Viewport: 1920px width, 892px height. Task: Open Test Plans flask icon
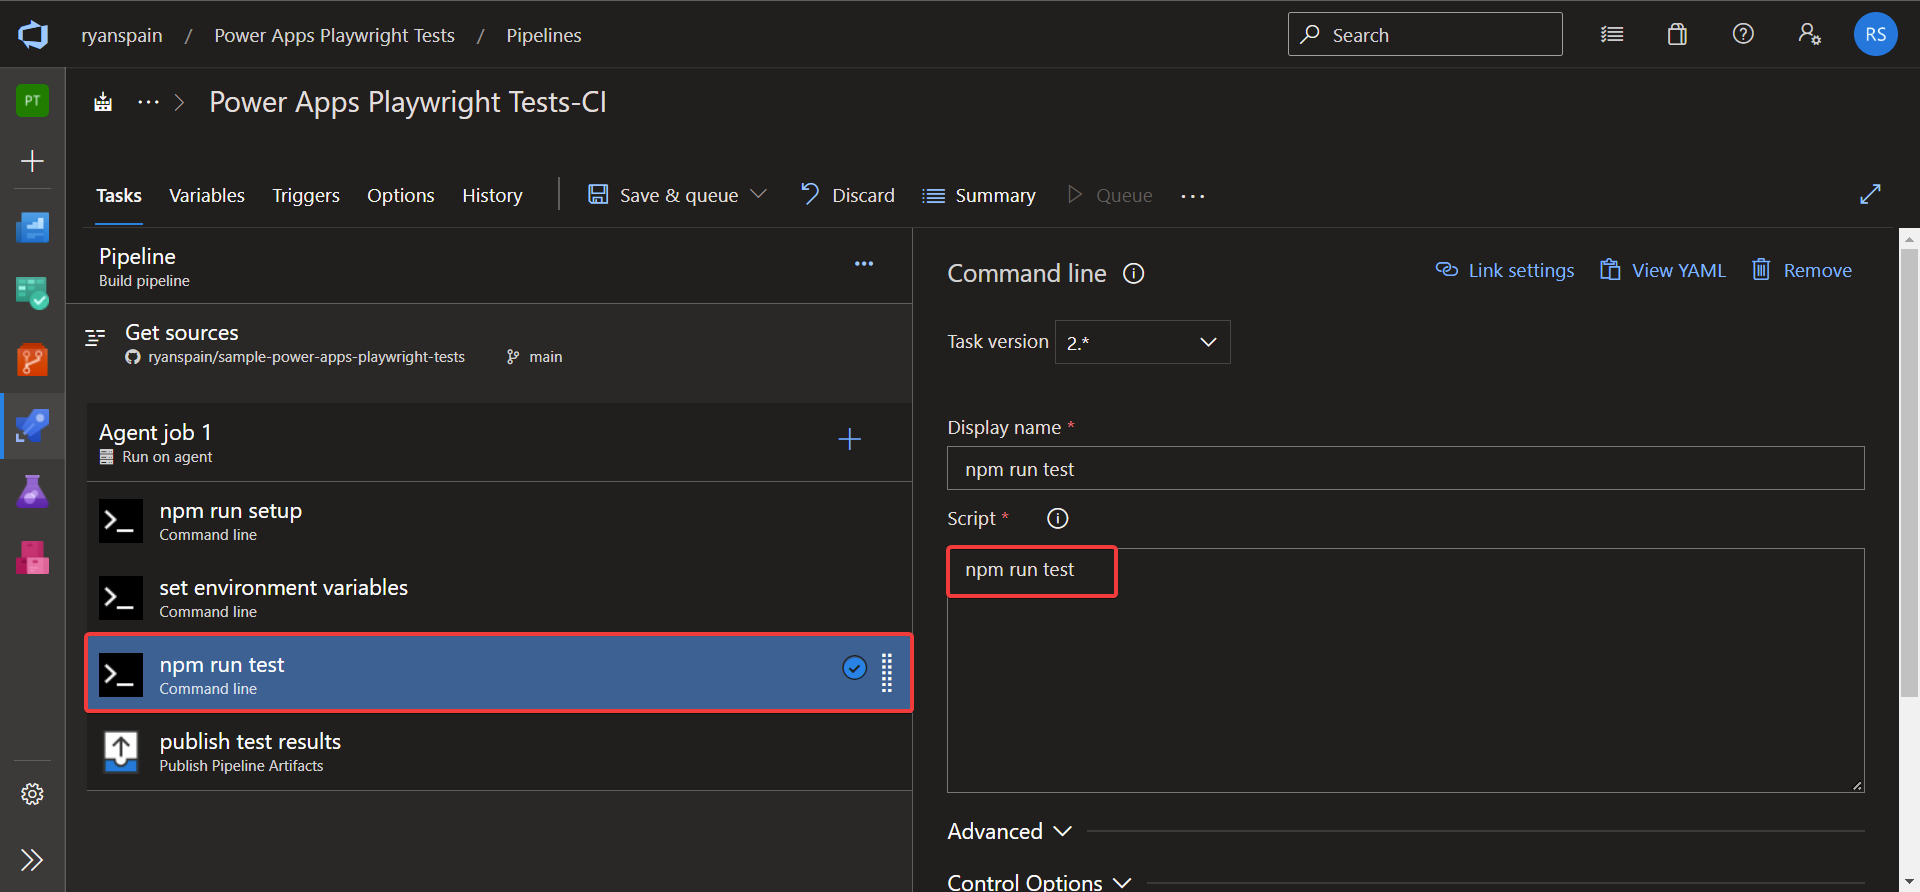pos(32,491)
